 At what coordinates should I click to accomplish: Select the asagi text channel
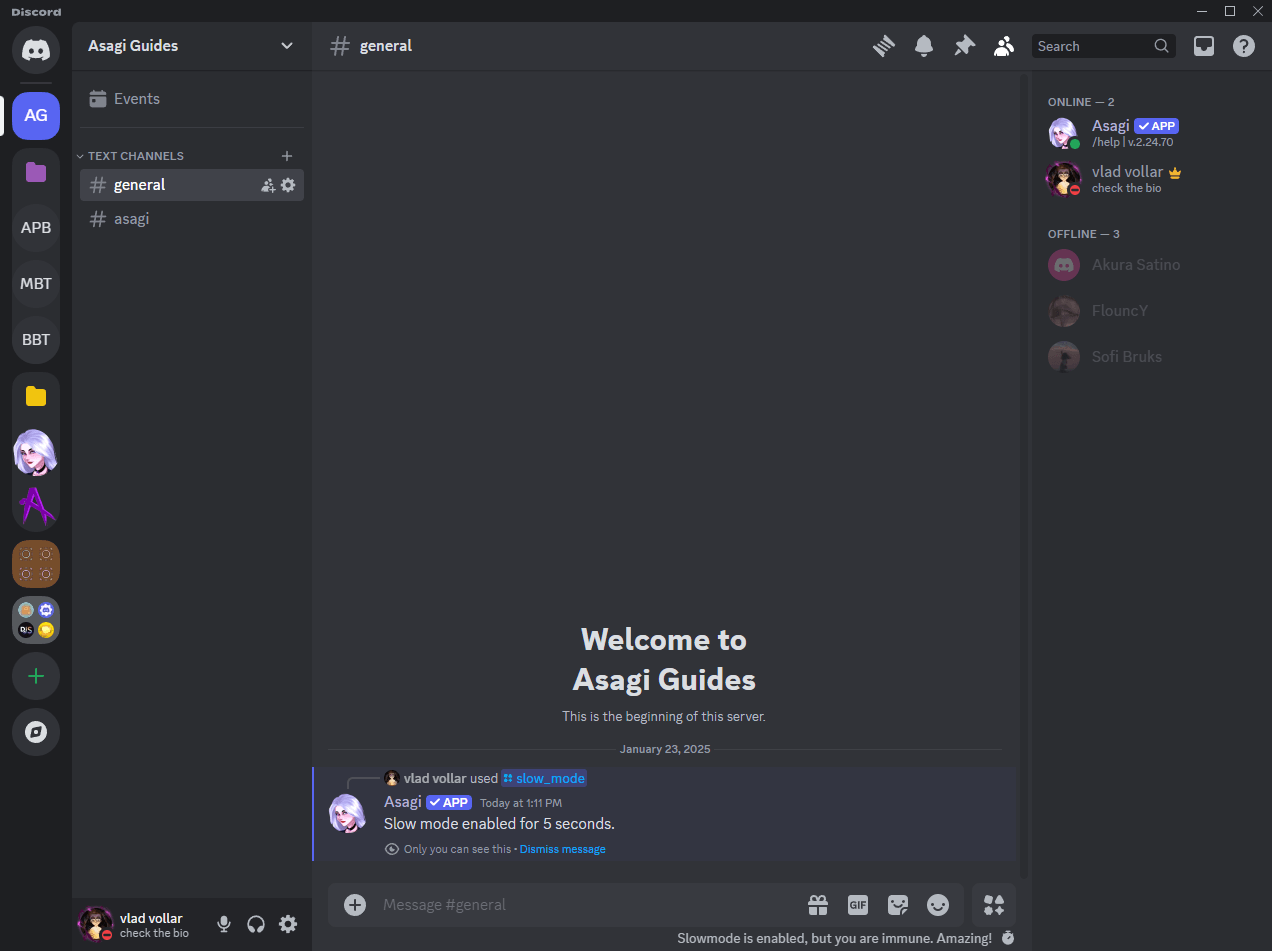click(x=191, y=219)
